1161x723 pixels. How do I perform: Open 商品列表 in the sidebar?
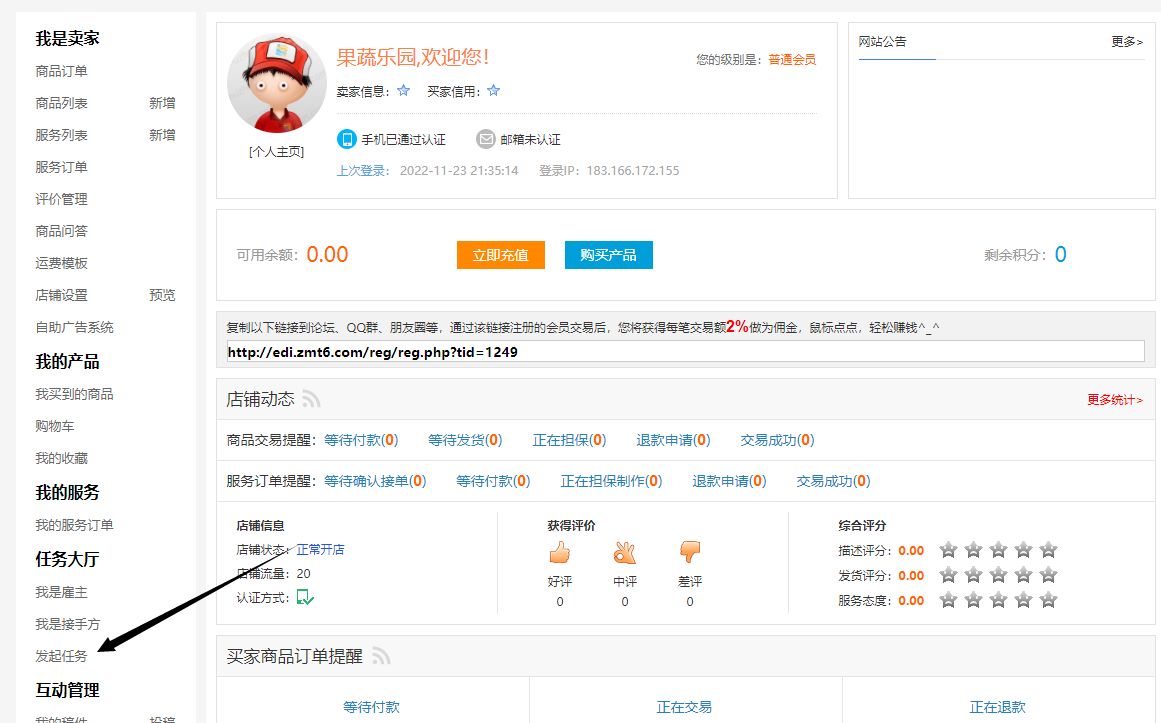(x=61, y=103)
